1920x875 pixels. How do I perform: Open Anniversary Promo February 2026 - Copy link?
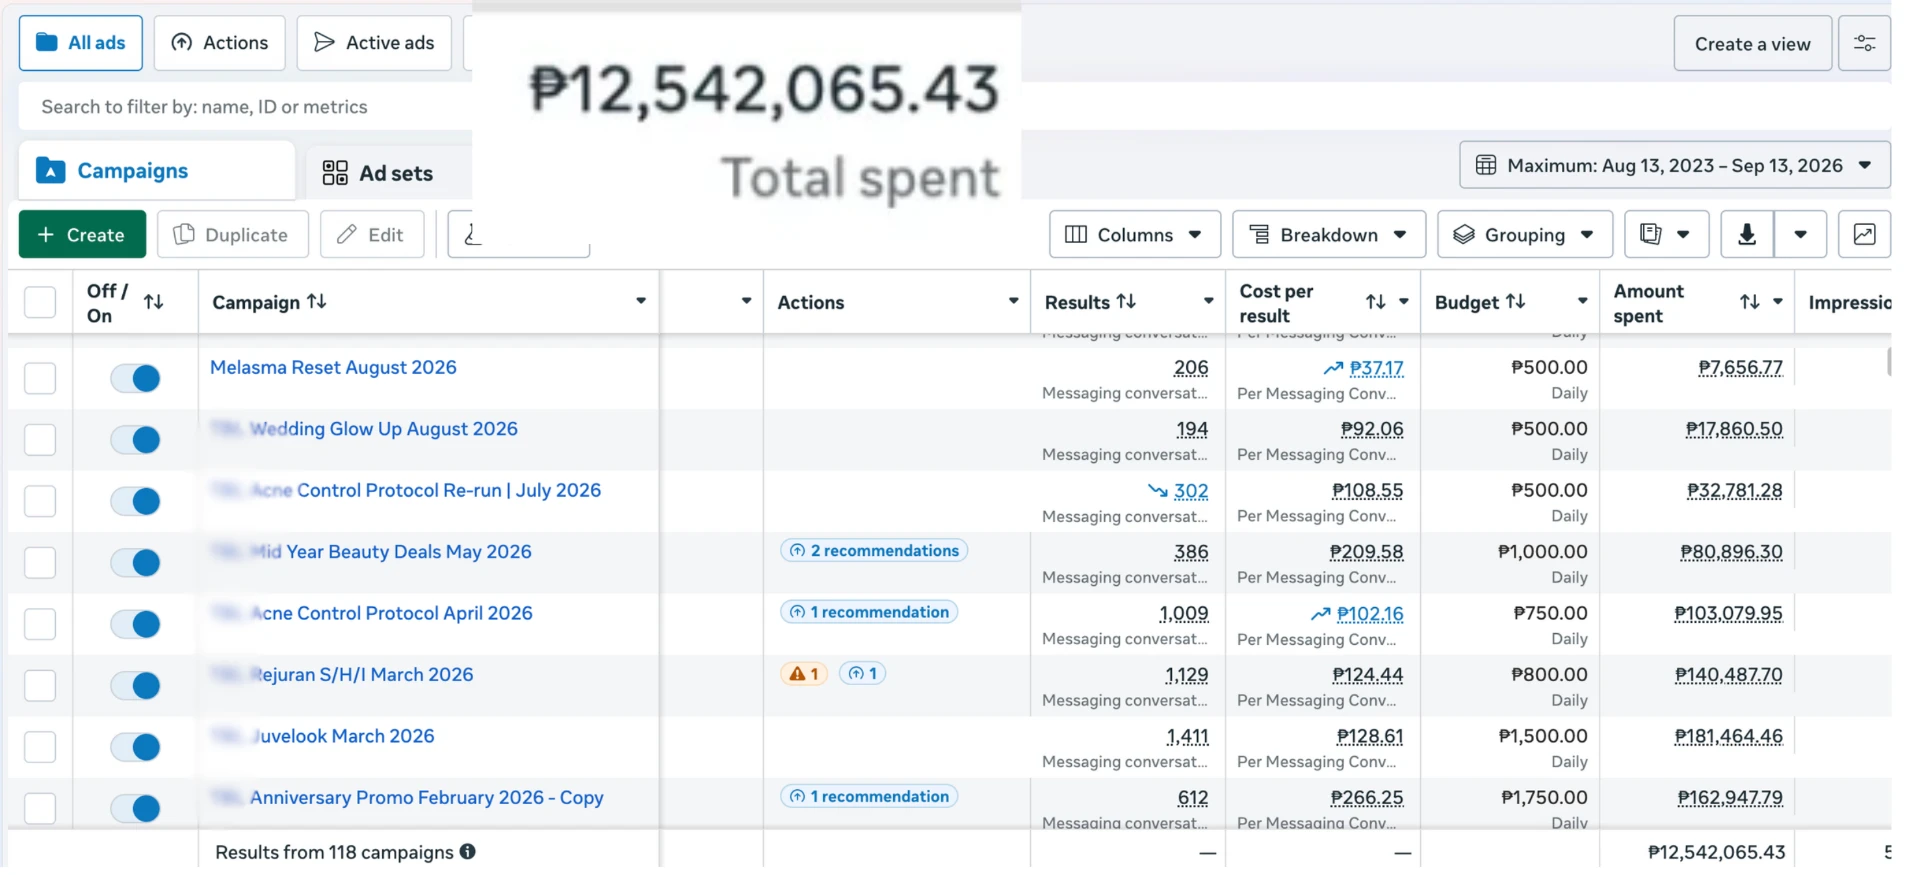[427, 797]
